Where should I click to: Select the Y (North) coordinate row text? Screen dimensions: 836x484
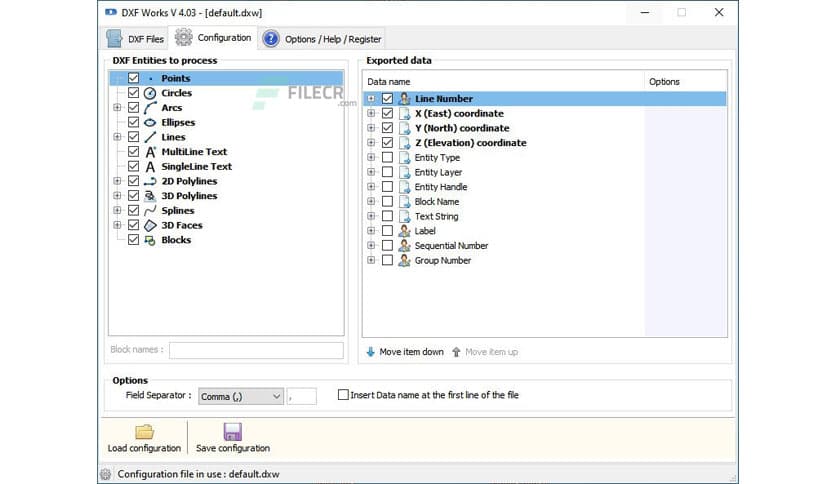[x=462, y=128]
